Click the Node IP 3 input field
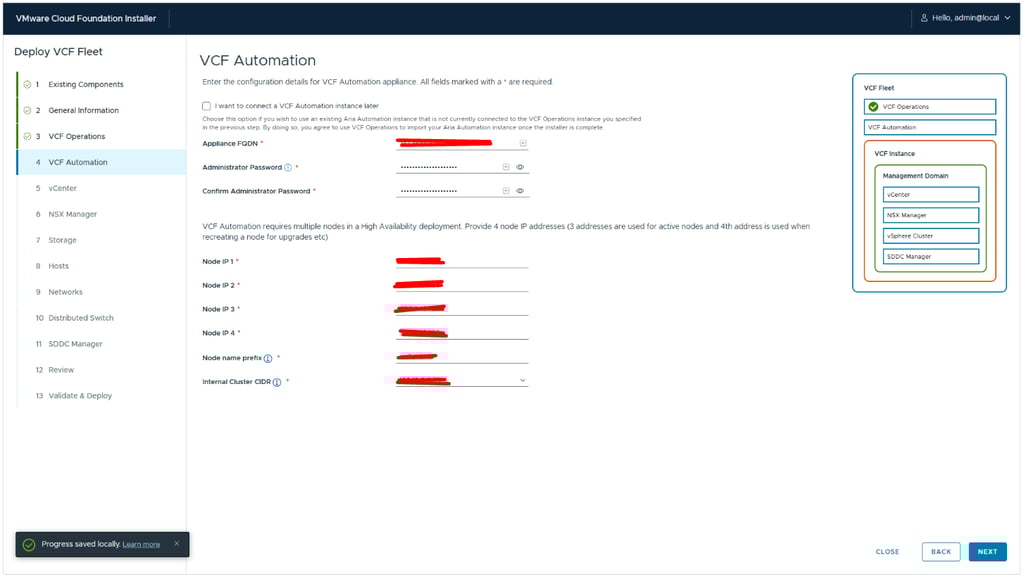This screenshot has width=1024, height=579. point(462,309)
